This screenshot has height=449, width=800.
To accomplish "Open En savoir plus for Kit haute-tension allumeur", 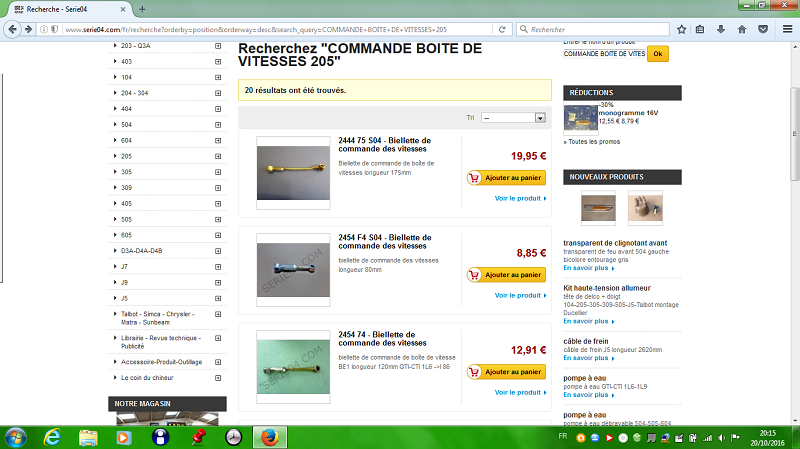I will click(x=588, y=321).
